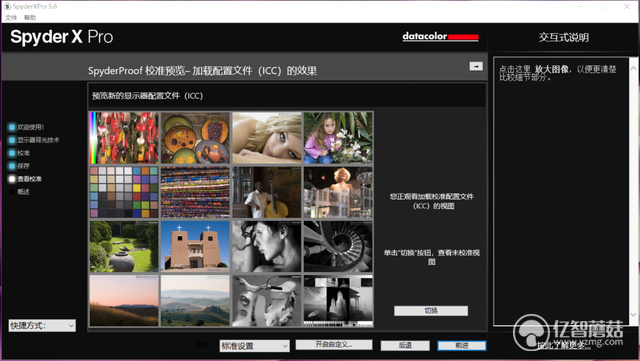Enlarge the black-and-white woman profile thumbnail
640x361 pixels.
267,247
